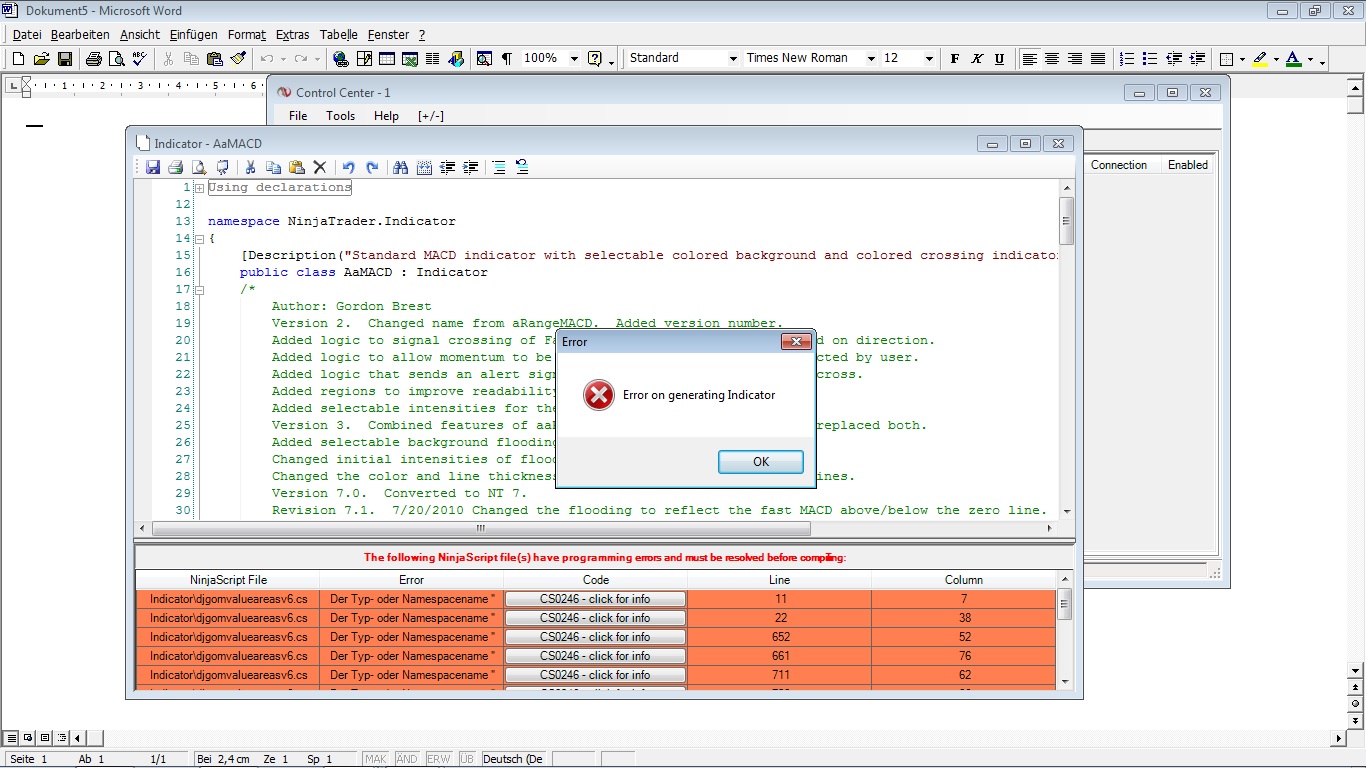Click CS0246 info button for line 11

point(595,599)
